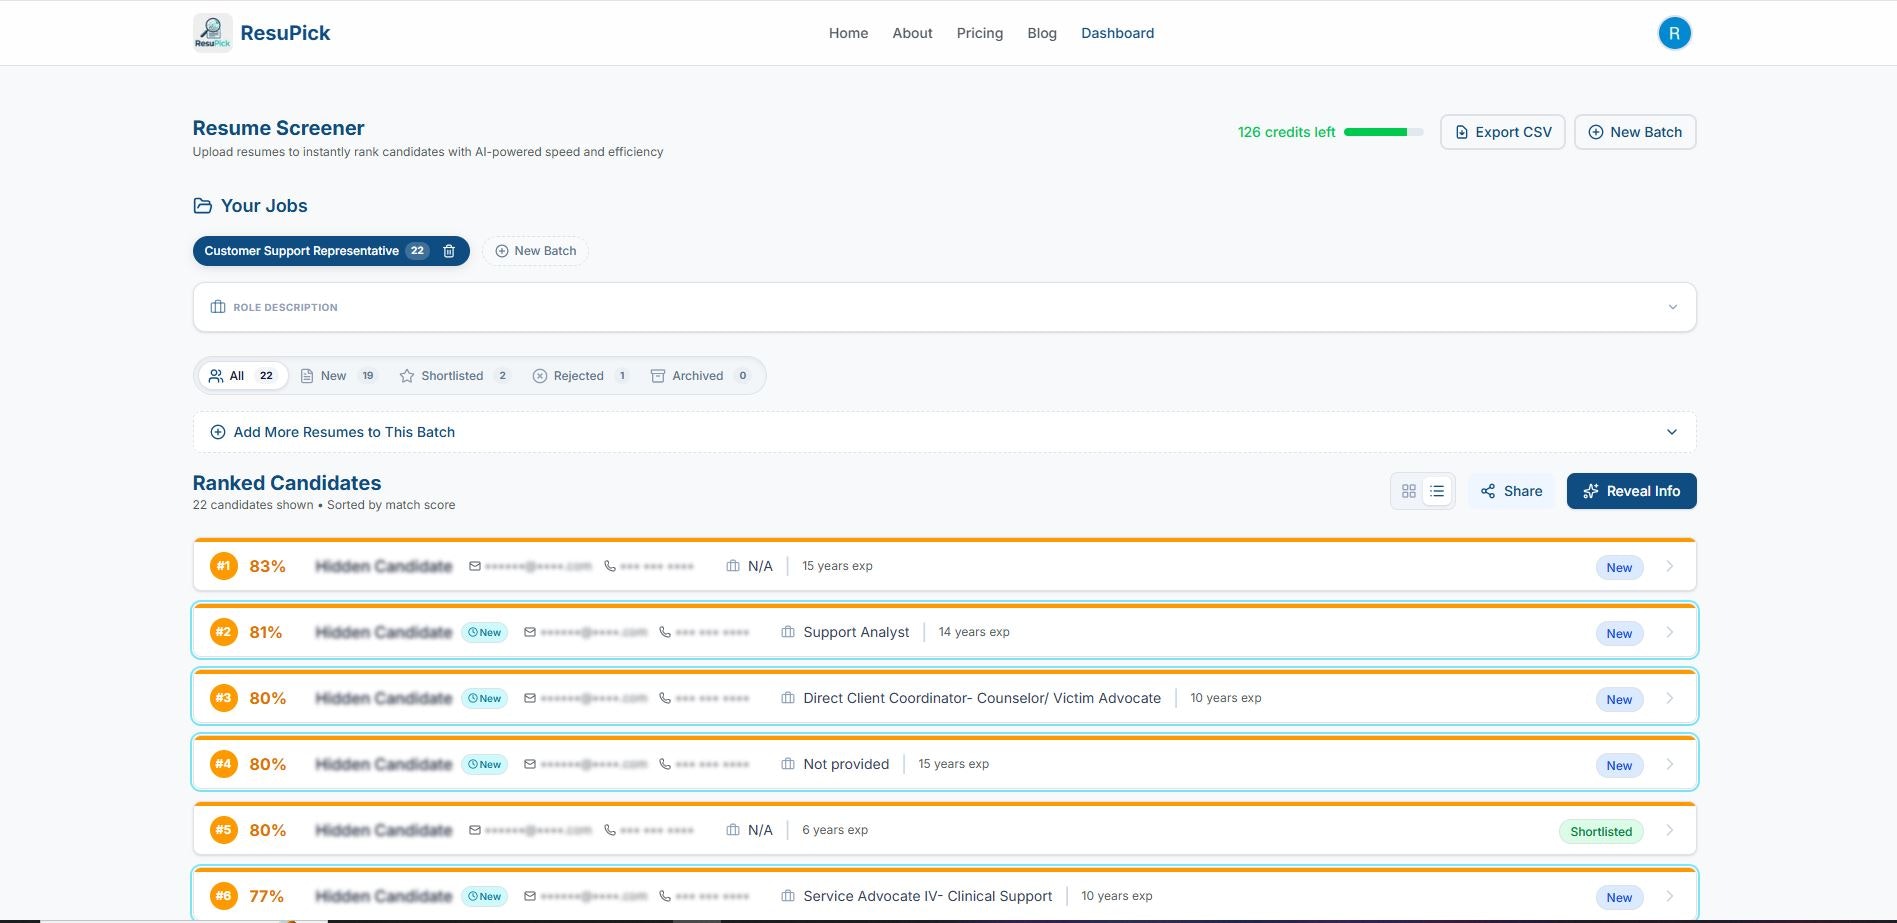Viewport: 1897px width, 923px height.
Task: Click the briefcase icon beside Direct Client Coordinator
Action: (x=788, y=698)
